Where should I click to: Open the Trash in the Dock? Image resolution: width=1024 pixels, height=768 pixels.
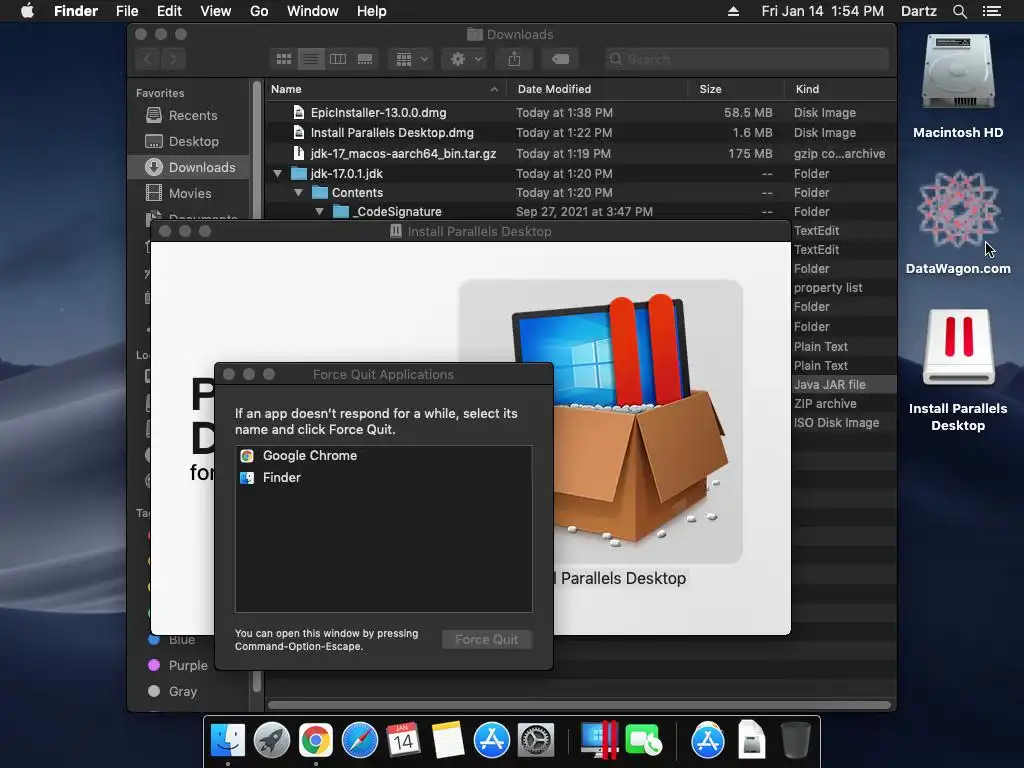795,741
